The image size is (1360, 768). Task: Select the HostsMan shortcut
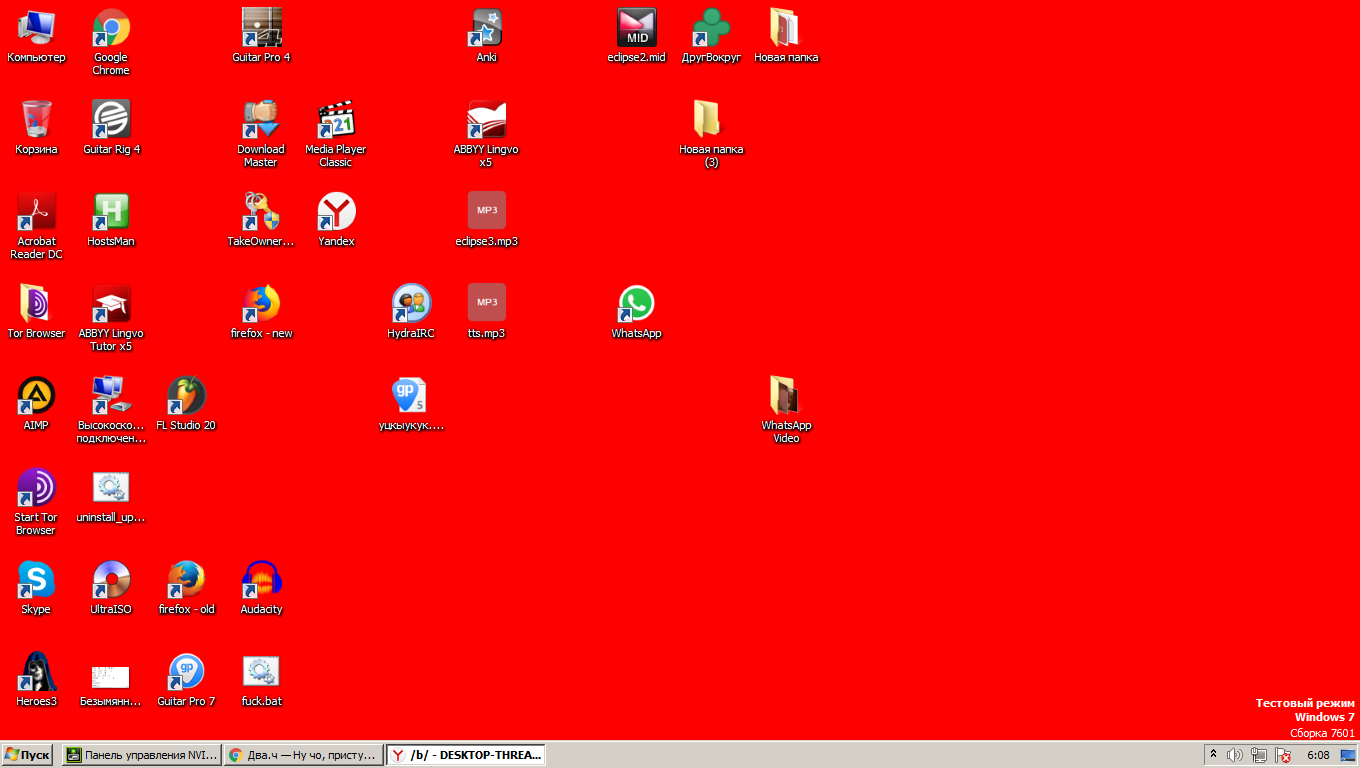[x=111, y=212]
